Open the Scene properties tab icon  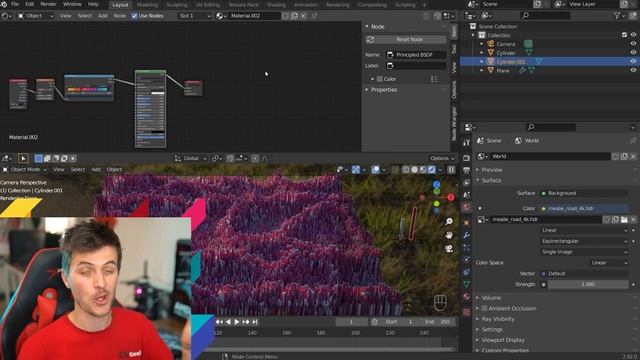467,195
